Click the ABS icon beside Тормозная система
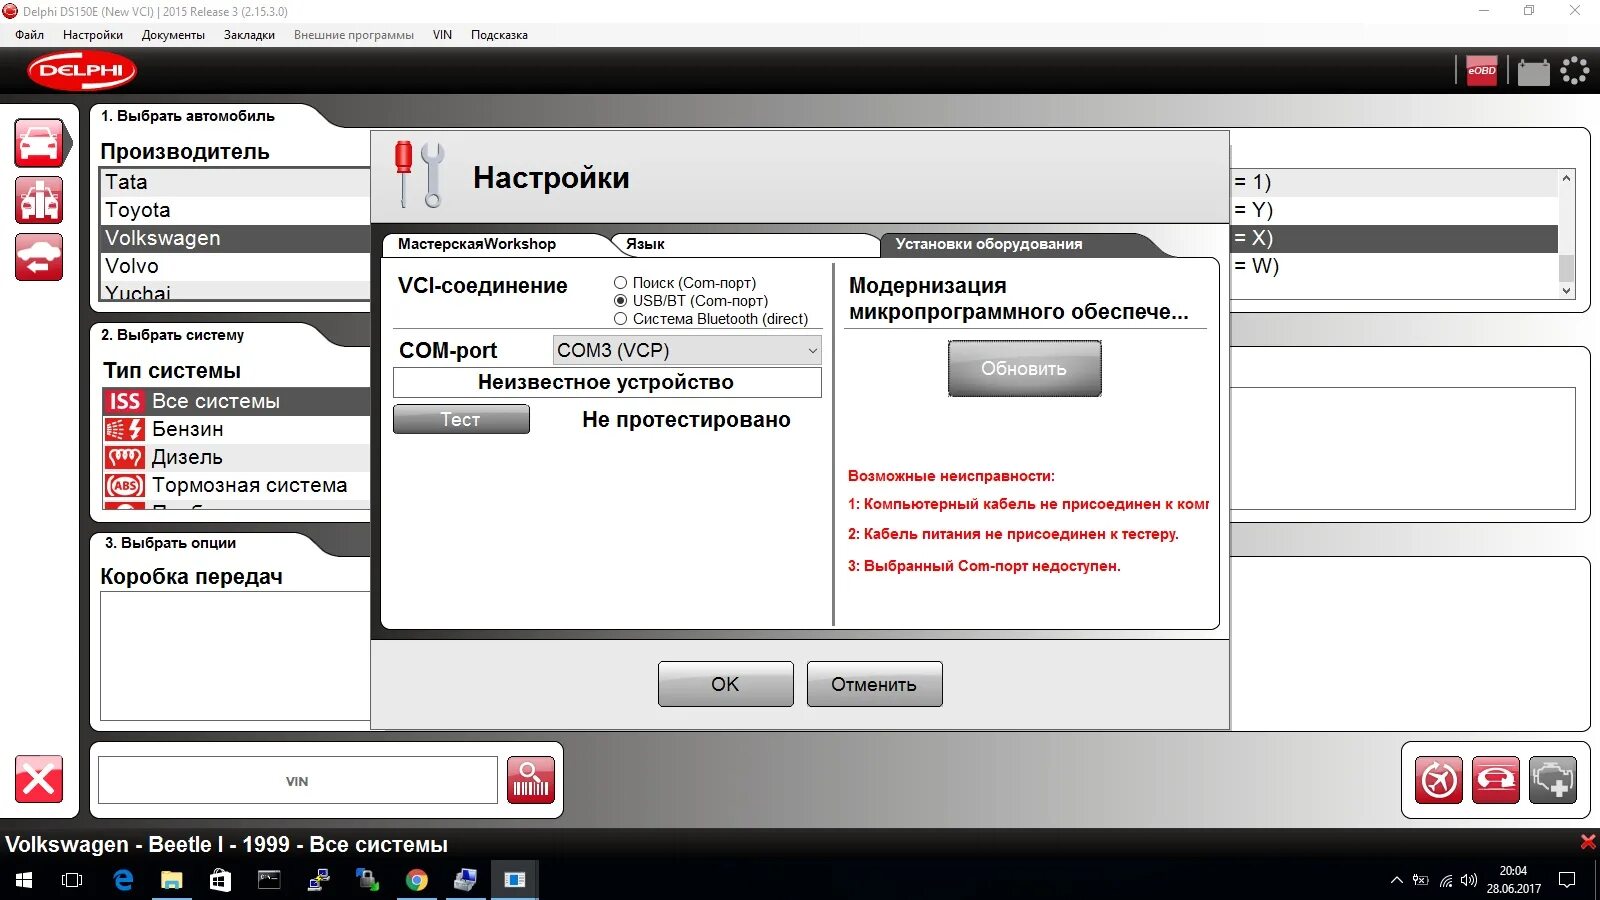 (125, 485)
